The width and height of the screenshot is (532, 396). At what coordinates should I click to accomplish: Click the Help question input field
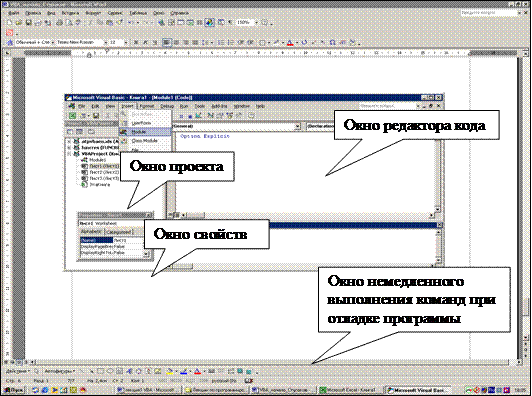pos(488,13)
